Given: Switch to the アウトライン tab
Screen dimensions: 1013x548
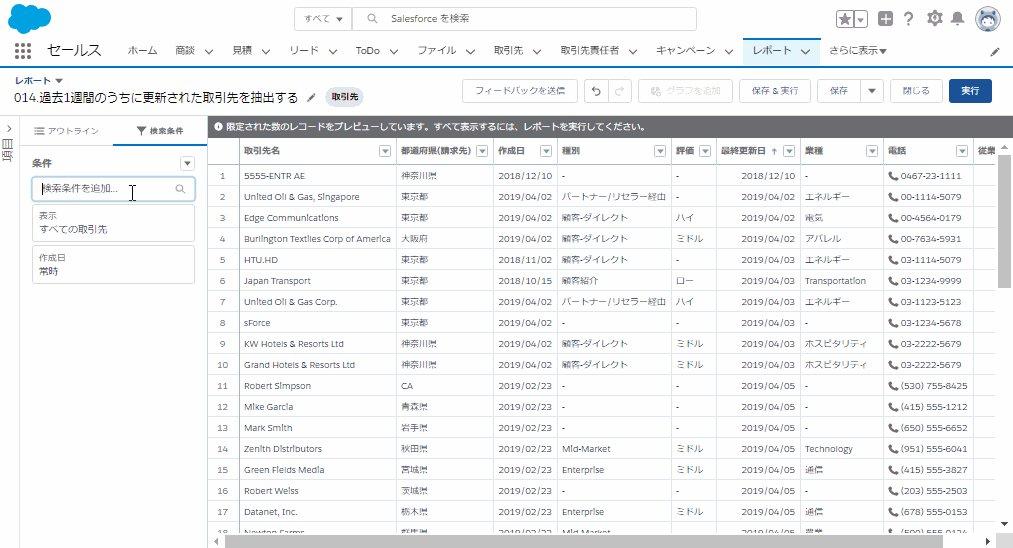Looking at the screenshot, I should pos(67,131).
